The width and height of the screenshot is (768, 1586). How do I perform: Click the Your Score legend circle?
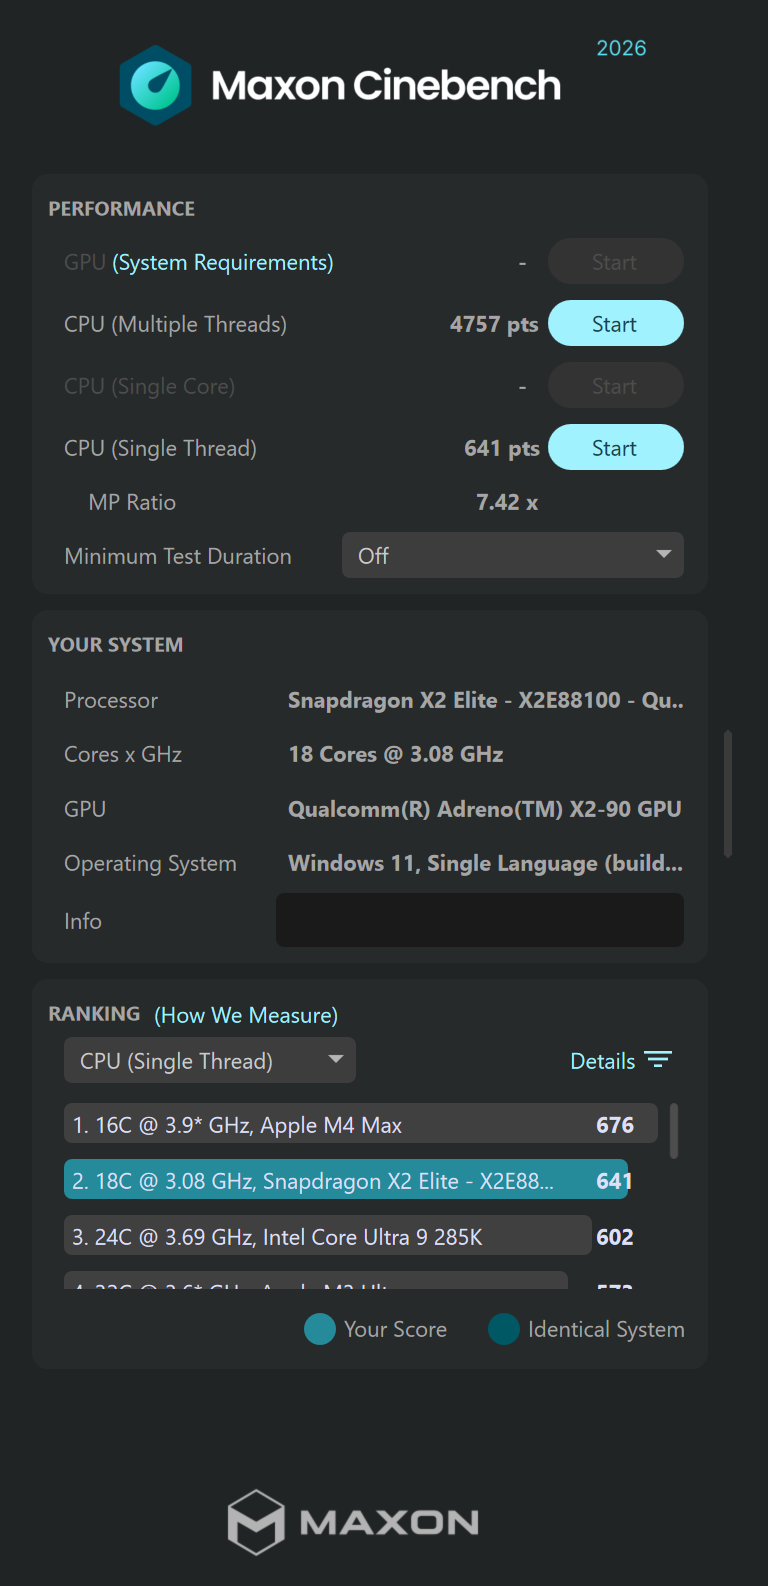click(x=319, y=1329)
